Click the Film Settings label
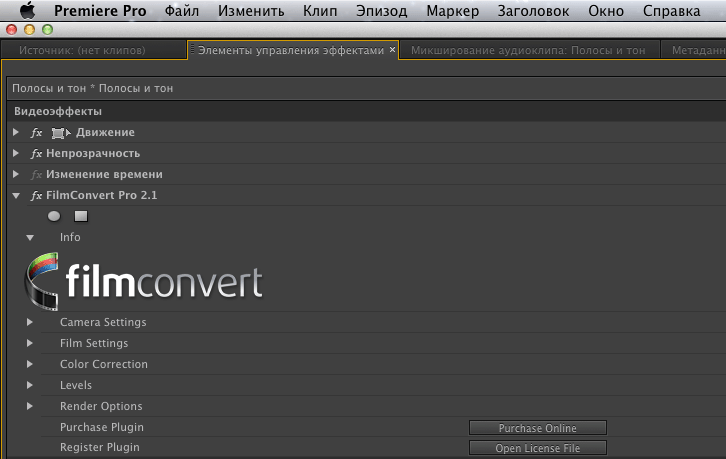This screenshot has width=726, height=459. tap(94, 343)
